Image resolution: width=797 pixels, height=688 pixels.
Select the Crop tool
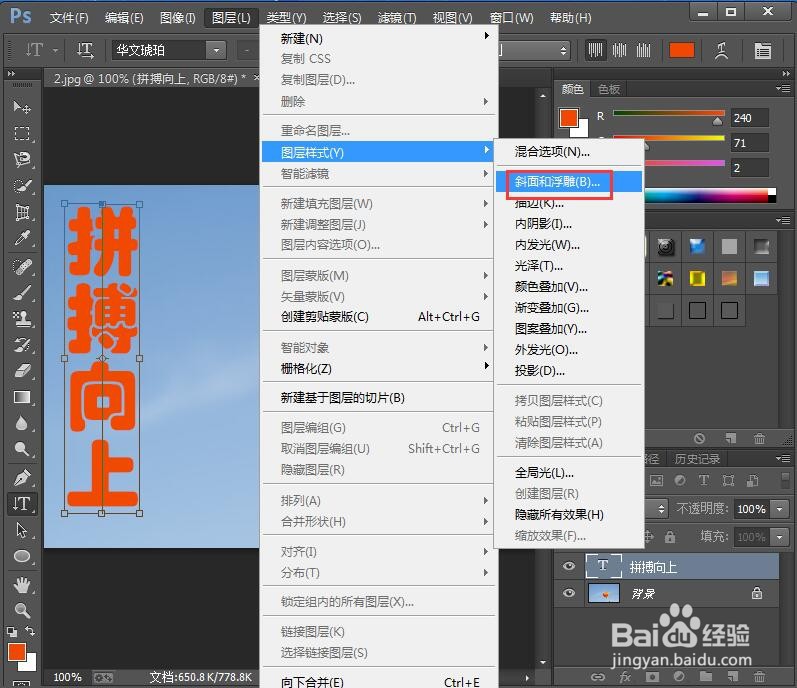[x=21, y=212]
